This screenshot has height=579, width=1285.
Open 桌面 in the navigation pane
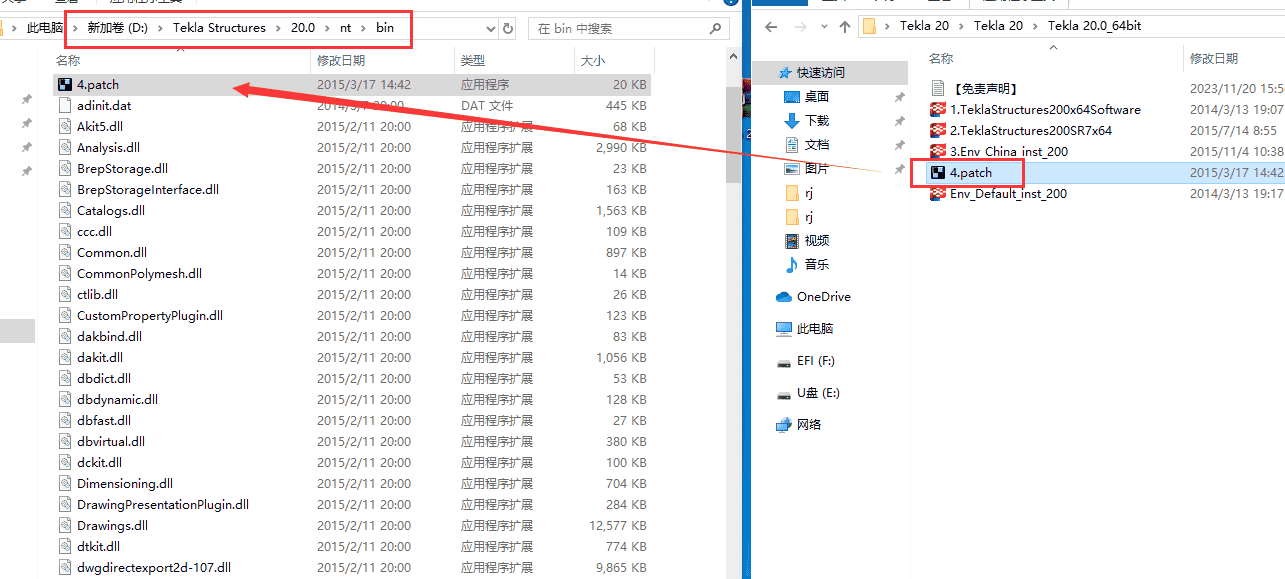coord(817,96)
